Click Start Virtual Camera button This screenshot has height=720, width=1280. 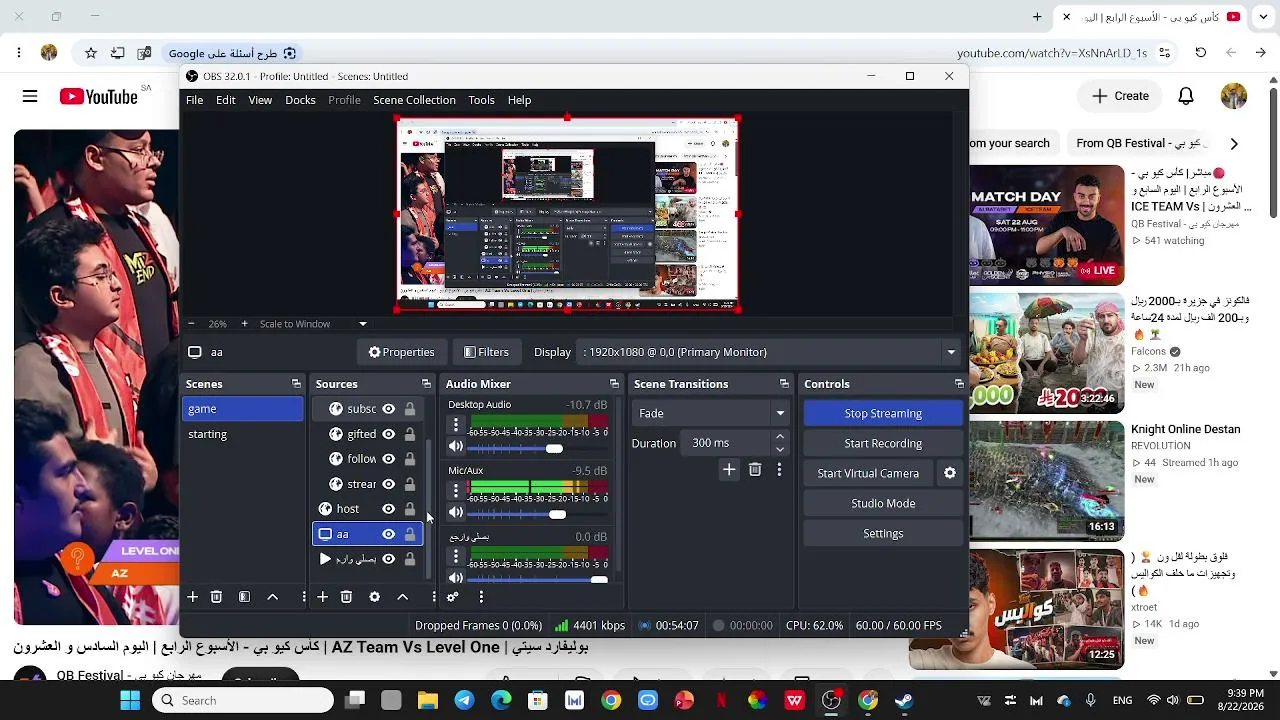tap(868, 473)
